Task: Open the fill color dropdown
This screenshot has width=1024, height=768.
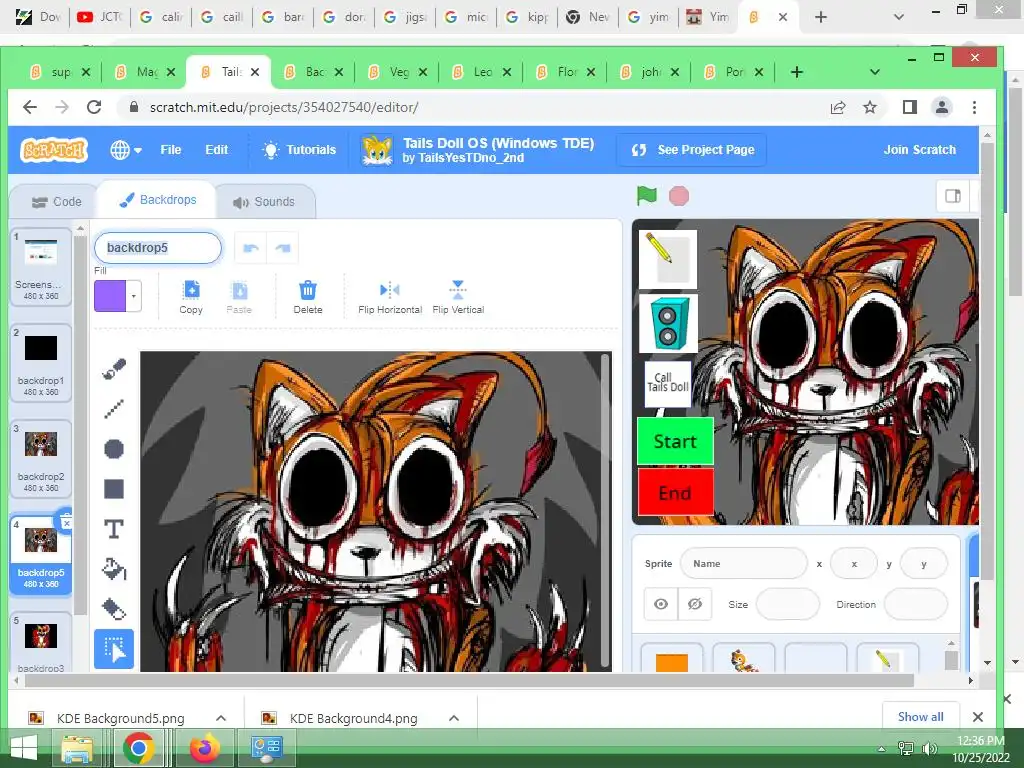Action: (134, 296)
